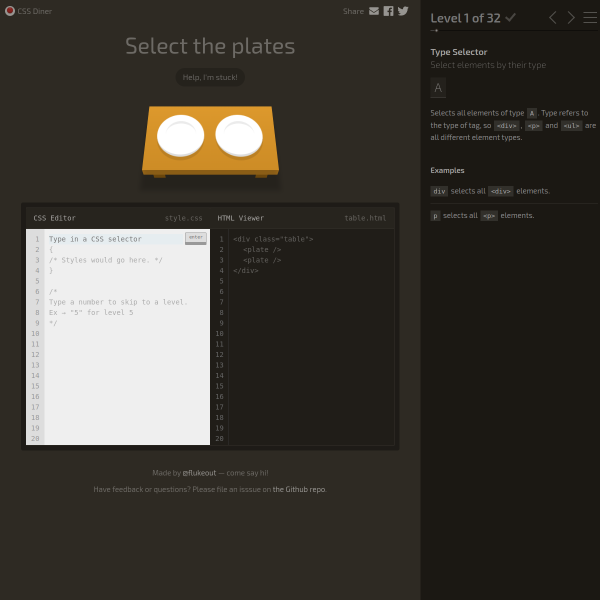
Task: Click the enter button in CSS Editor
Action: pos(196,238)
